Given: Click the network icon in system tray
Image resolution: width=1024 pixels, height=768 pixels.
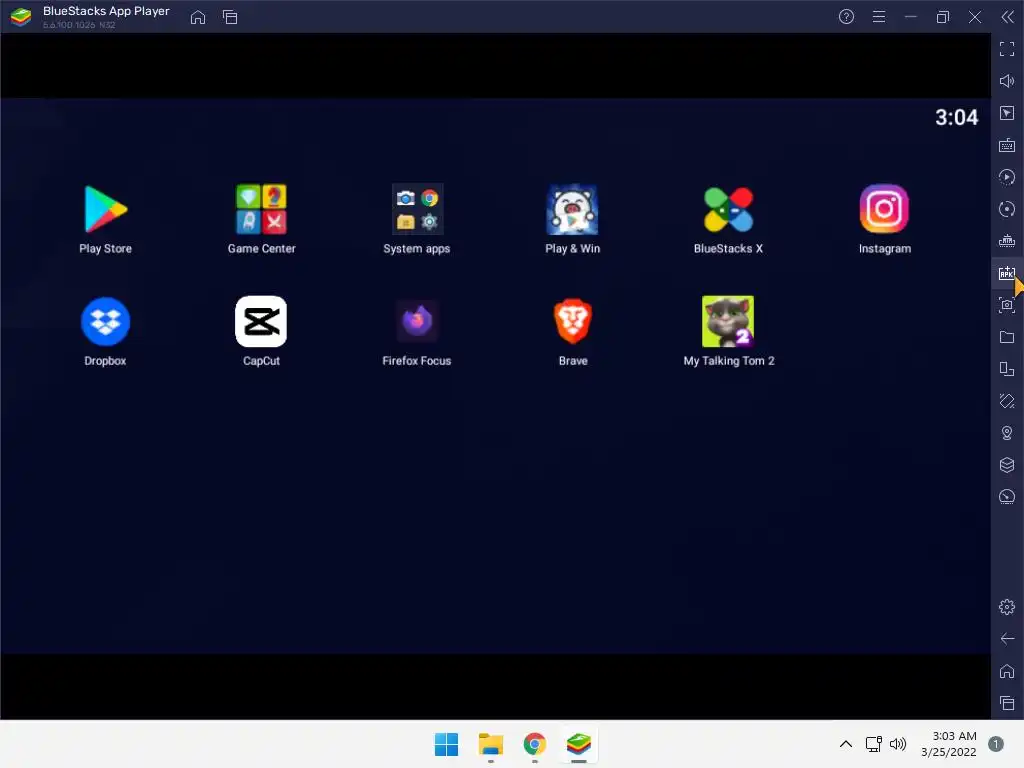Looking at the screenshot, I should click(x=874, y=744).
